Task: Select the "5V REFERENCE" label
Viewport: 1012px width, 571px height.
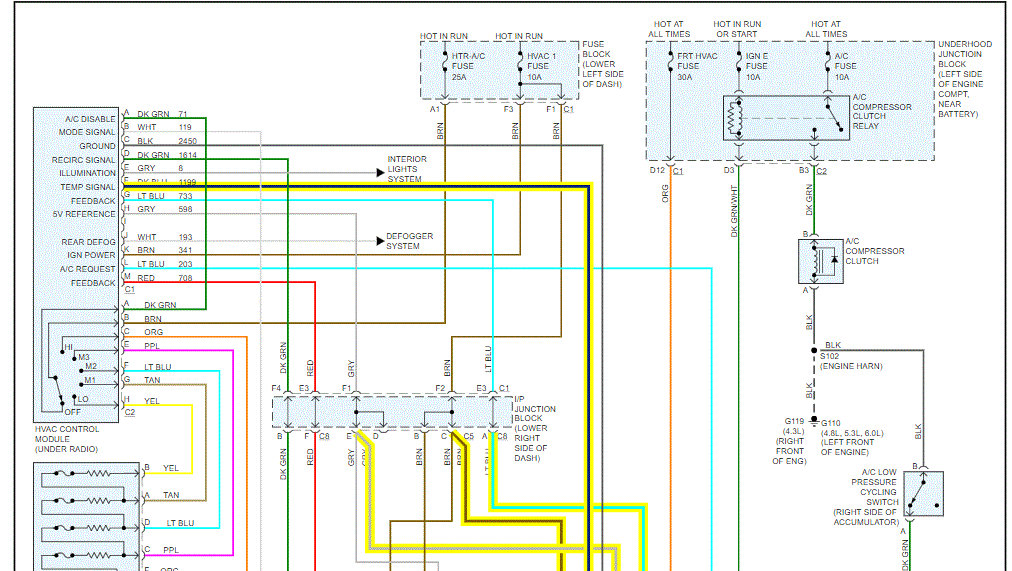Action: pyautogui.click(x=84, y=214)
